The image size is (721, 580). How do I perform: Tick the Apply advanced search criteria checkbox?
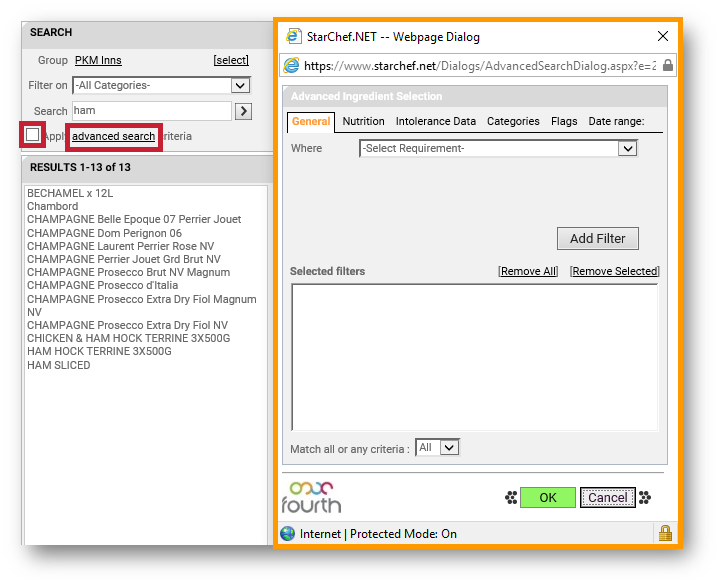click(x=33, y=135)
